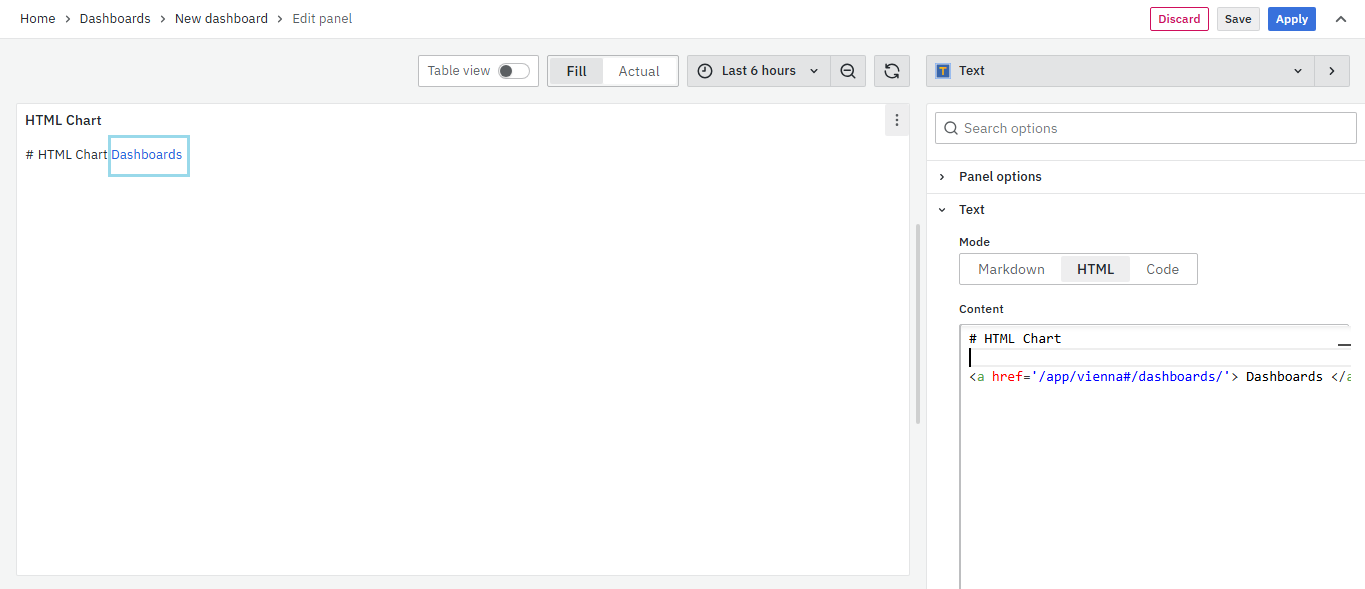Click the minimize icon in Content editor

[x=1344, y=343]
